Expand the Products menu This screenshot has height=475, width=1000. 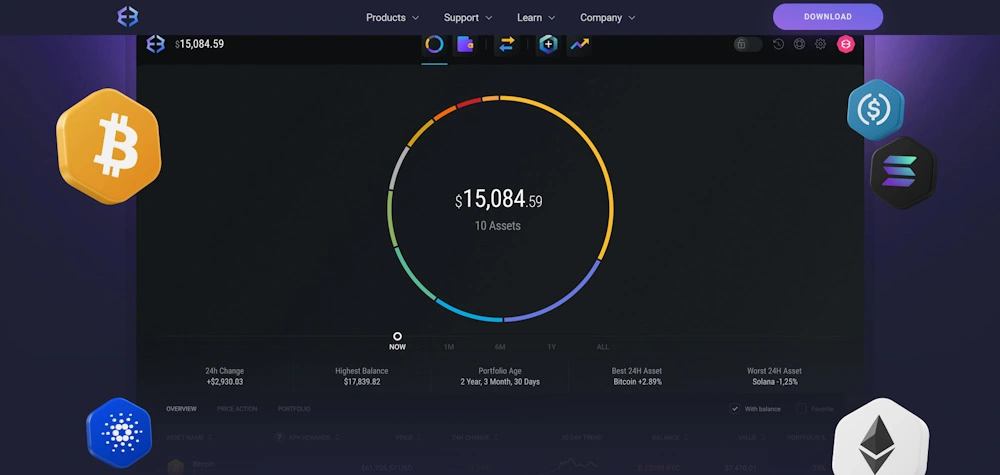(392, 18)
